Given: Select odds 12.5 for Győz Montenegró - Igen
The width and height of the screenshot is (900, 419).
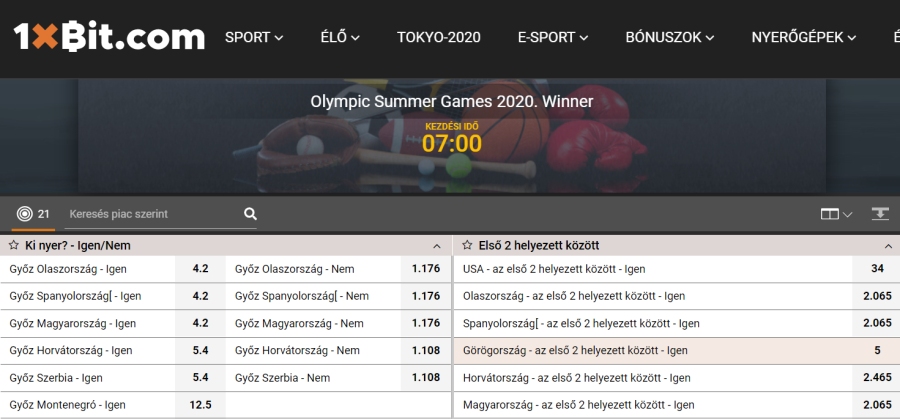Looking at the screenshot, I should coord(200,405).
